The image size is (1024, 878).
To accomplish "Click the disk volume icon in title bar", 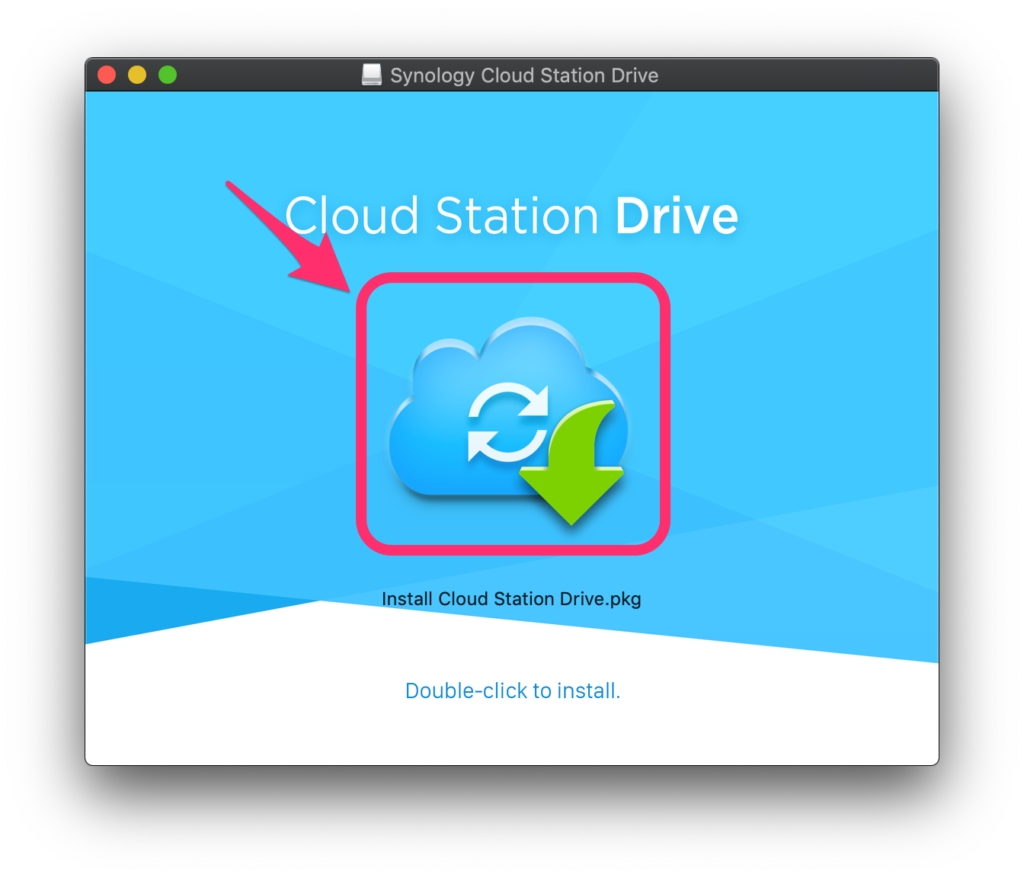I will pyautogui.click(x=372, y=75).
